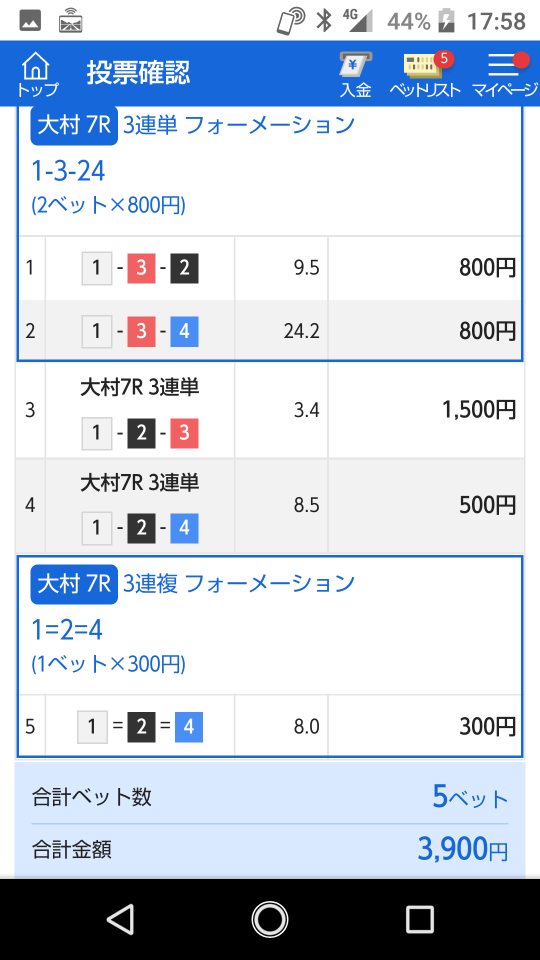Tap the 1-3-24 formation summary text
The image size is (540, 960).
point(68,171)
